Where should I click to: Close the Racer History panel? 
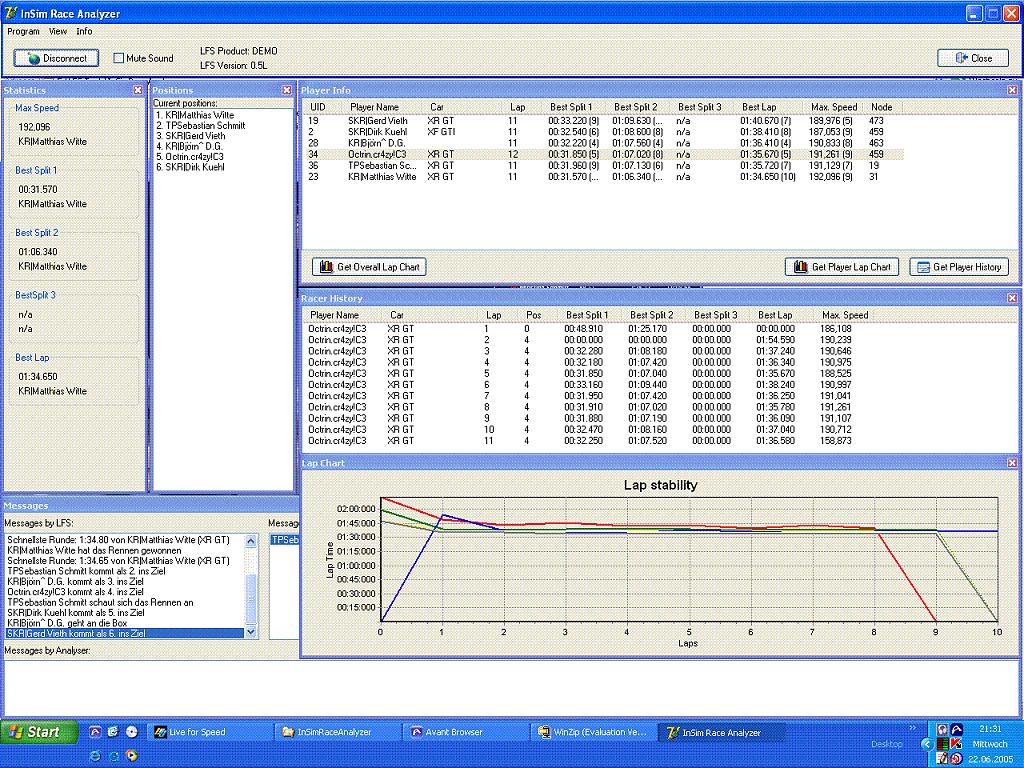coord(1012,298)
